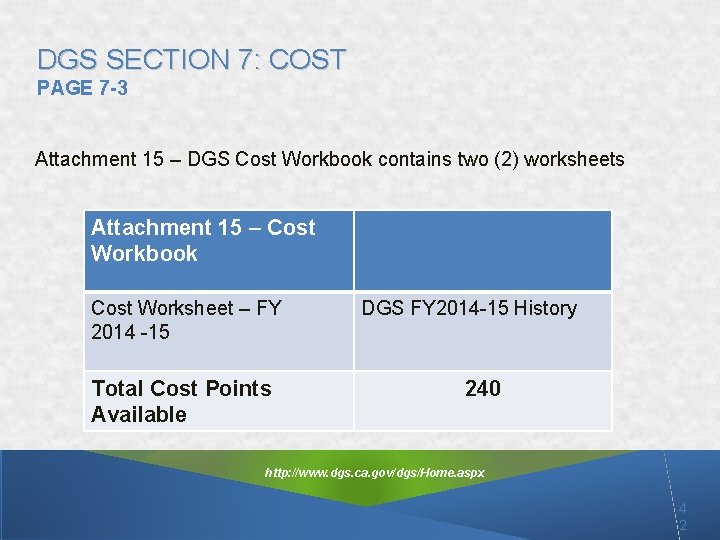
Task: Select the 'Attachment 15 – DGS Cost Workbook contains' sentence
Action: [329, 159]
